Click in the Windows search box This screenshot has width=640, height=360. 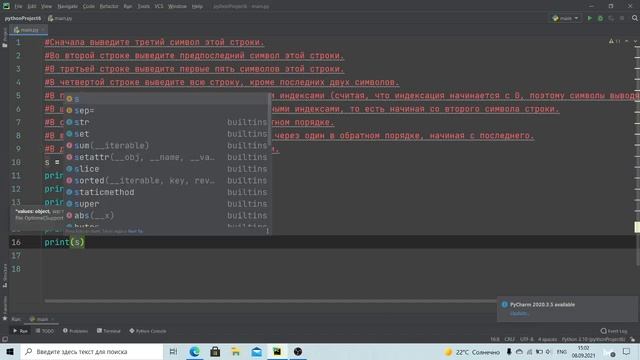pyautogui.click(x=91, y=351)
